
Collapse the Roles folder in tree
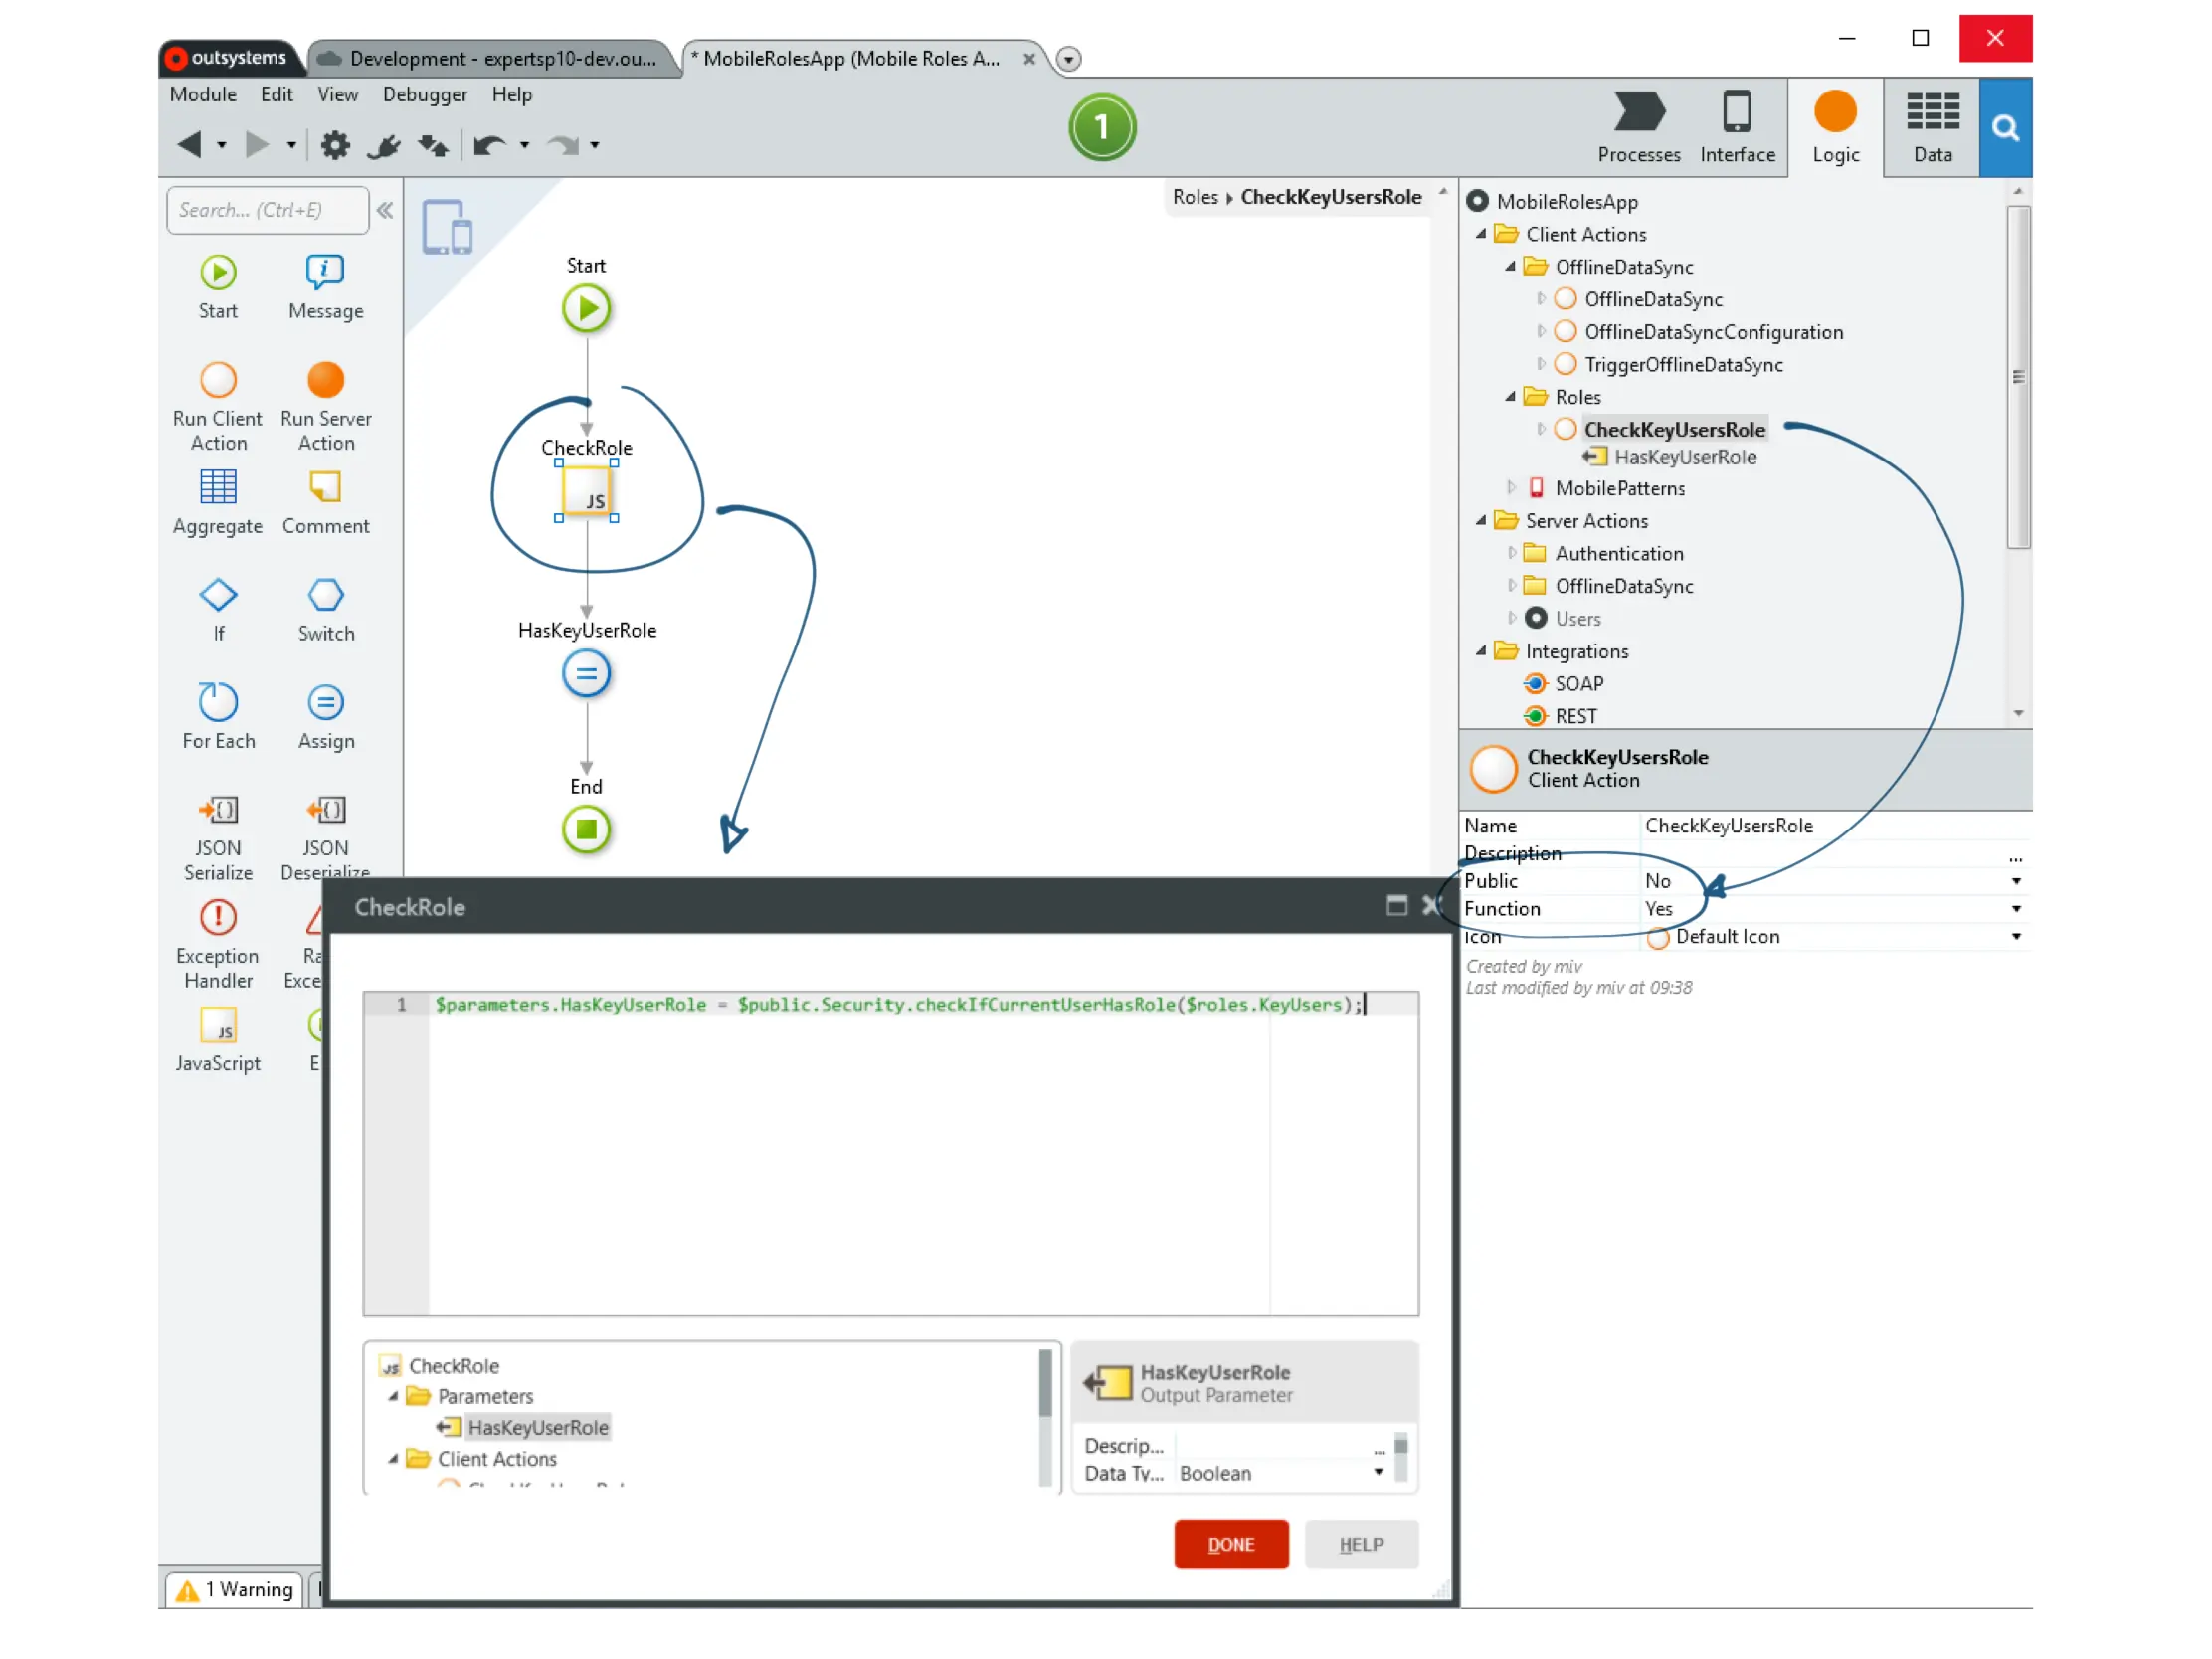click(x=1510, y=397)
